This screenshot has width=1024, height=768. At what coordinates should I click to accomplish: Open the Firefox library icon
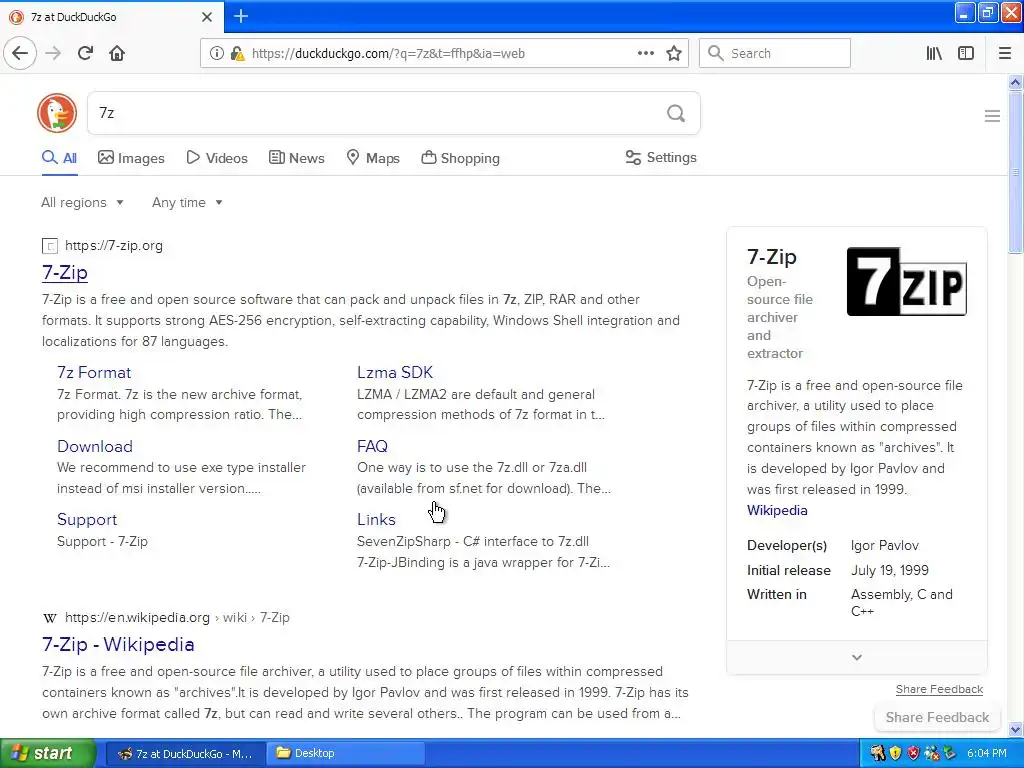[934, 53]
